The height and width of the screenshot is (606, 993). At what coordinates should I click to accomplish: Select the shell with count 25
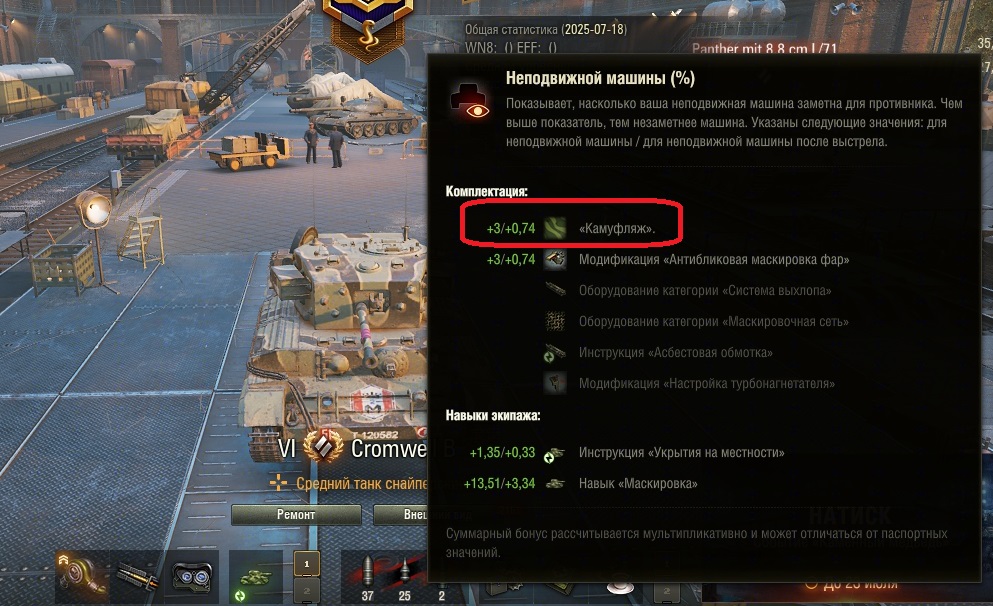[x=404, y=578]
